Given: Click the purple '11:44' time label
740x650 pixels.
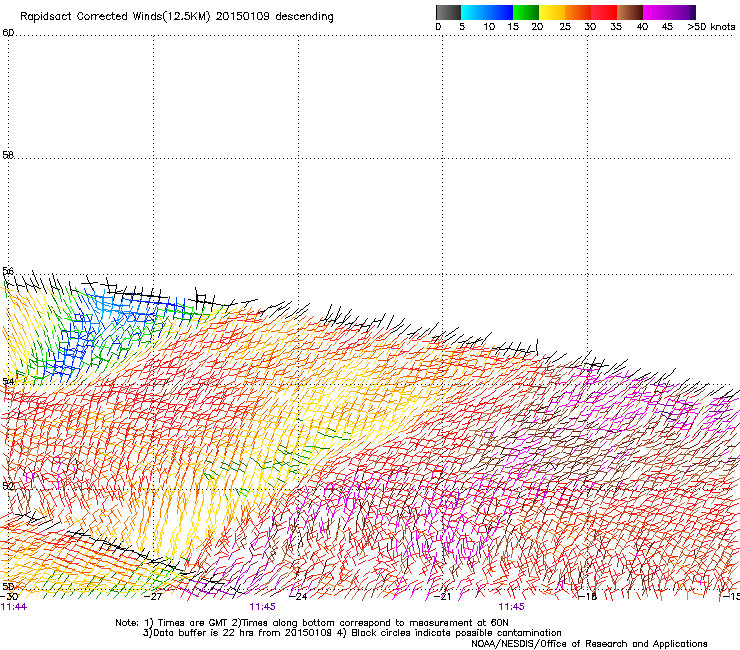Looking at the screenshot, I should (x=14, y=607).
